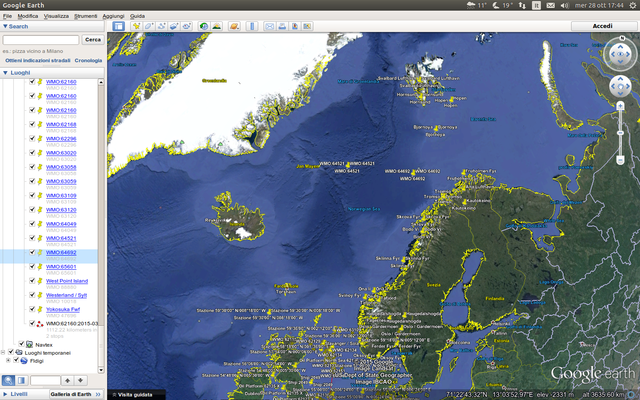The image size is (640, 400).
Task: Open the Ottieni indicazioni stradali link
Action: [x=38, y=60]
